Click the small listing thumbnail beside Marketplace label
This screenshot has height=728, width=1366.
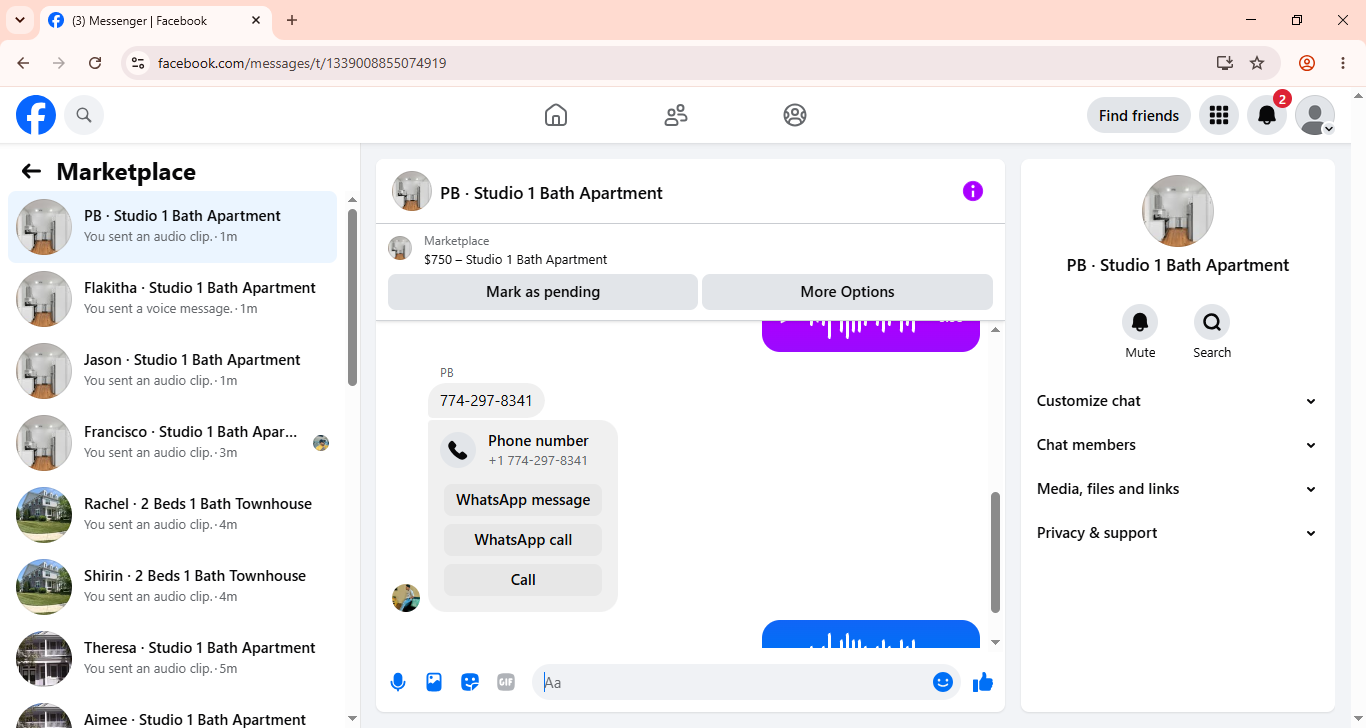(400, 248)
